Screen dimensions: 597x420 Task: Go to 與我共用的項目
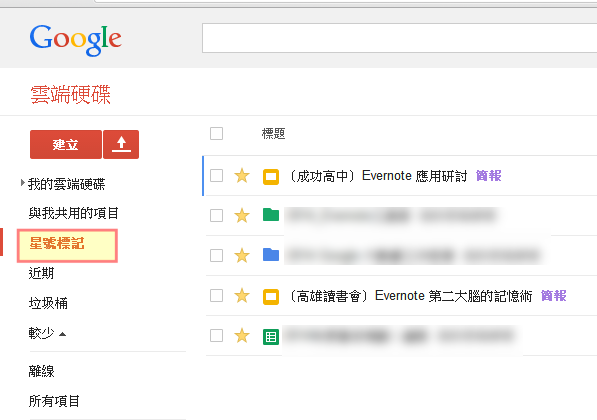[73, 213]
